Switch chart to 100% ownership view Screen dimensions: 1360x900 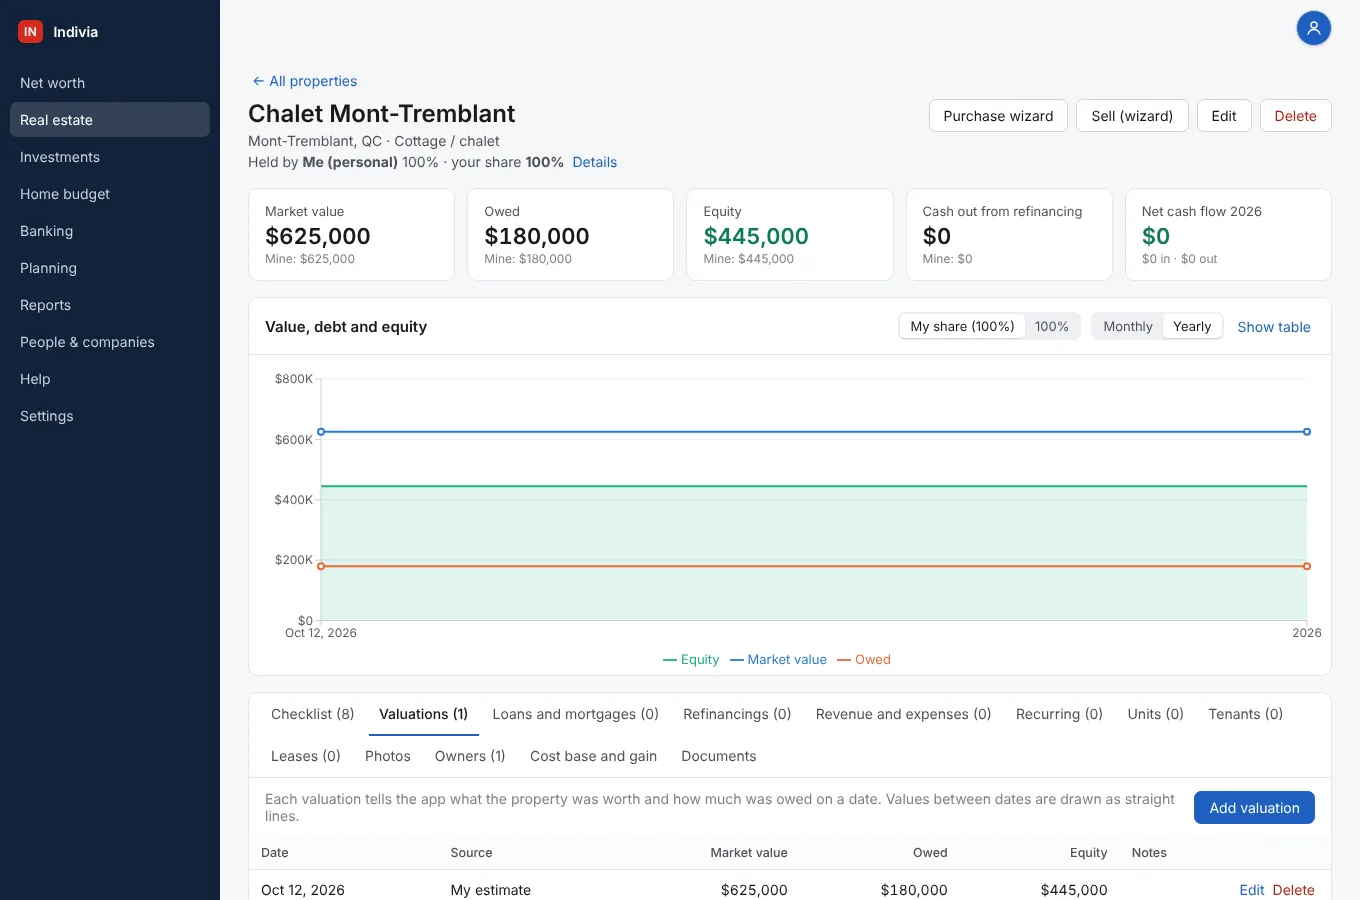1051,326
